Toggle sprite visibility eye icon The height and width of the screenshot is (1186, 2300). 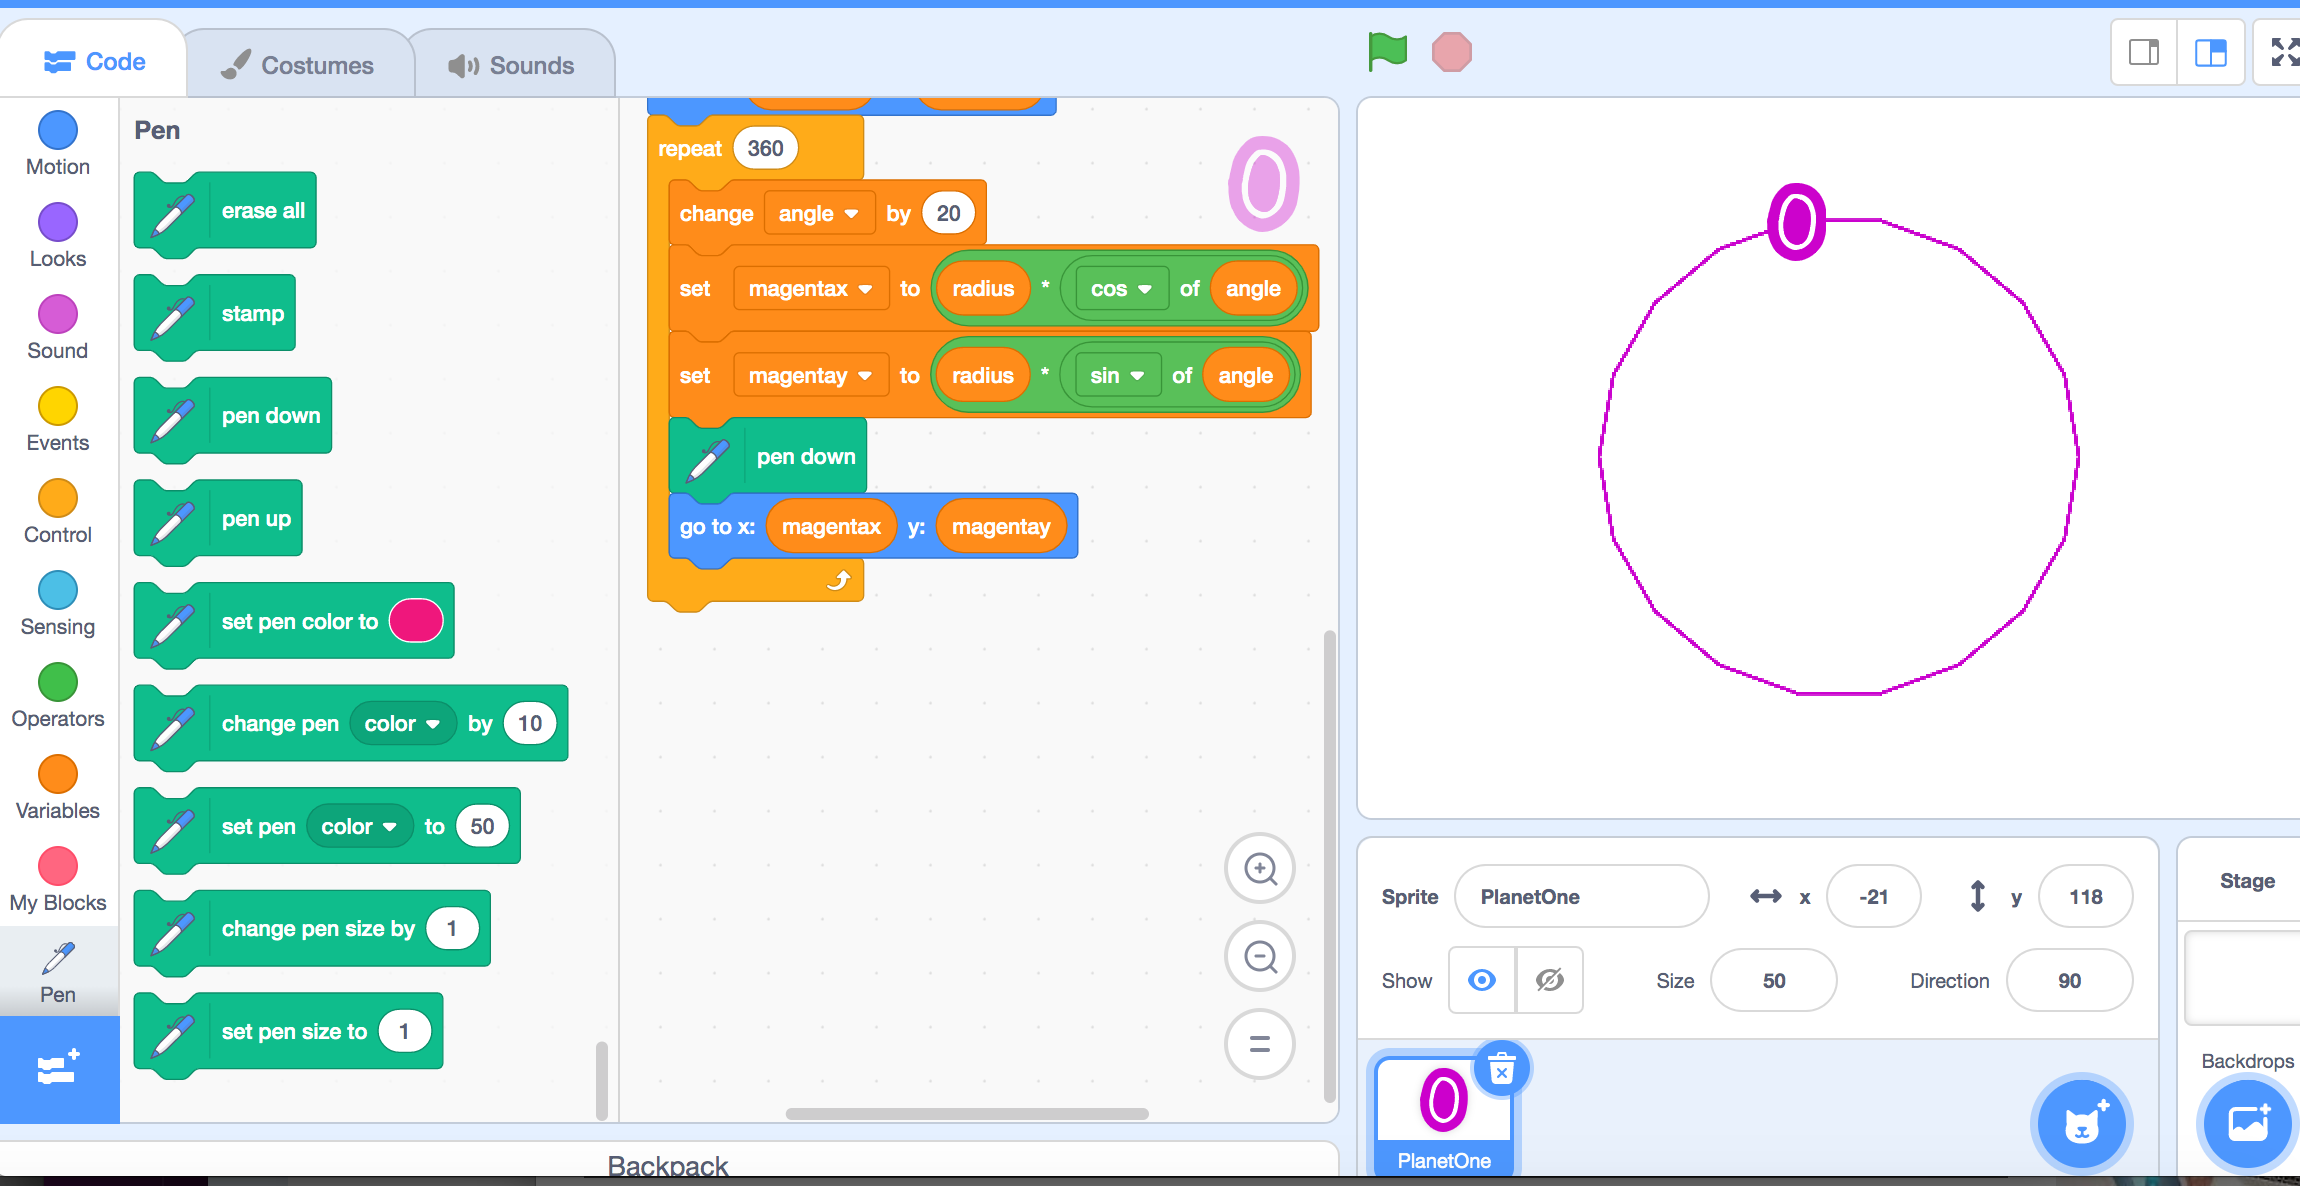(x=1482, y=982)
